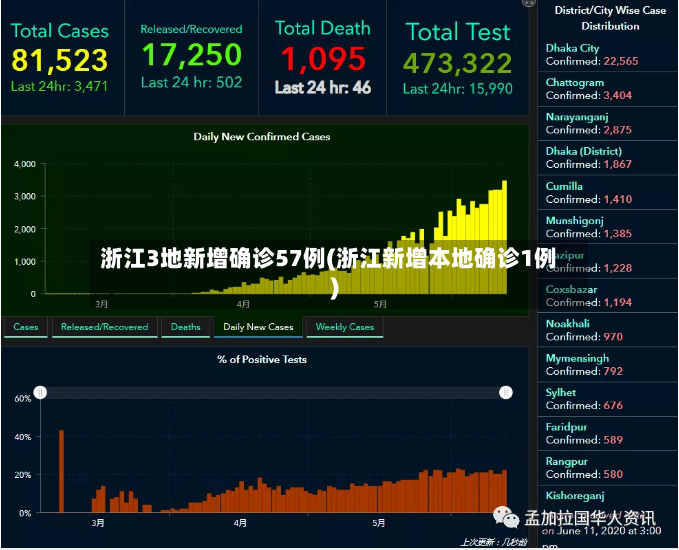The image size is (679, 550).
Task: Select the Rangpur district entry
Action: 608,468
